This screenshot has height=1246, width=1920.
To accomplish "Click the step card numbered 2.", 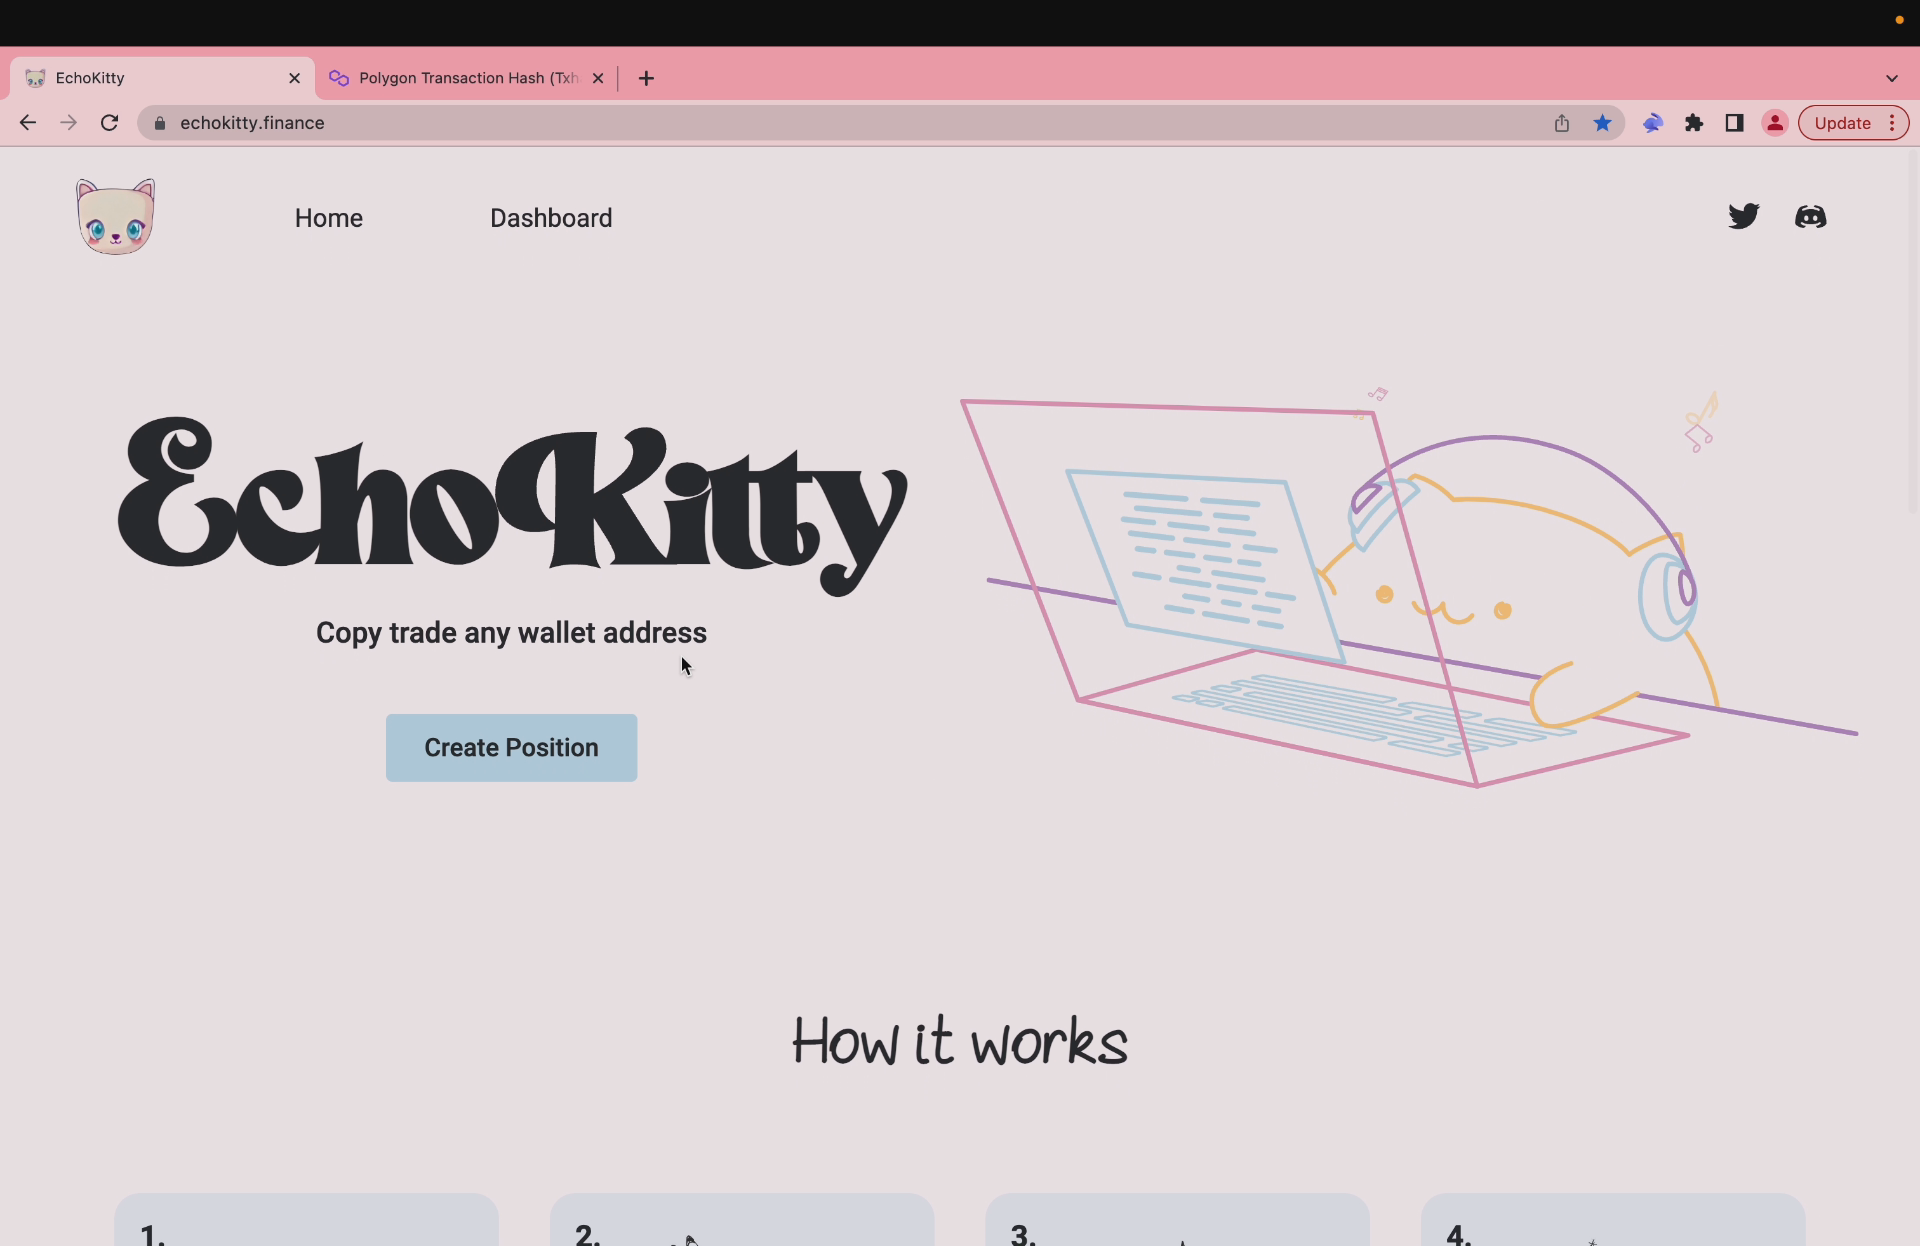I will 742,1220.
